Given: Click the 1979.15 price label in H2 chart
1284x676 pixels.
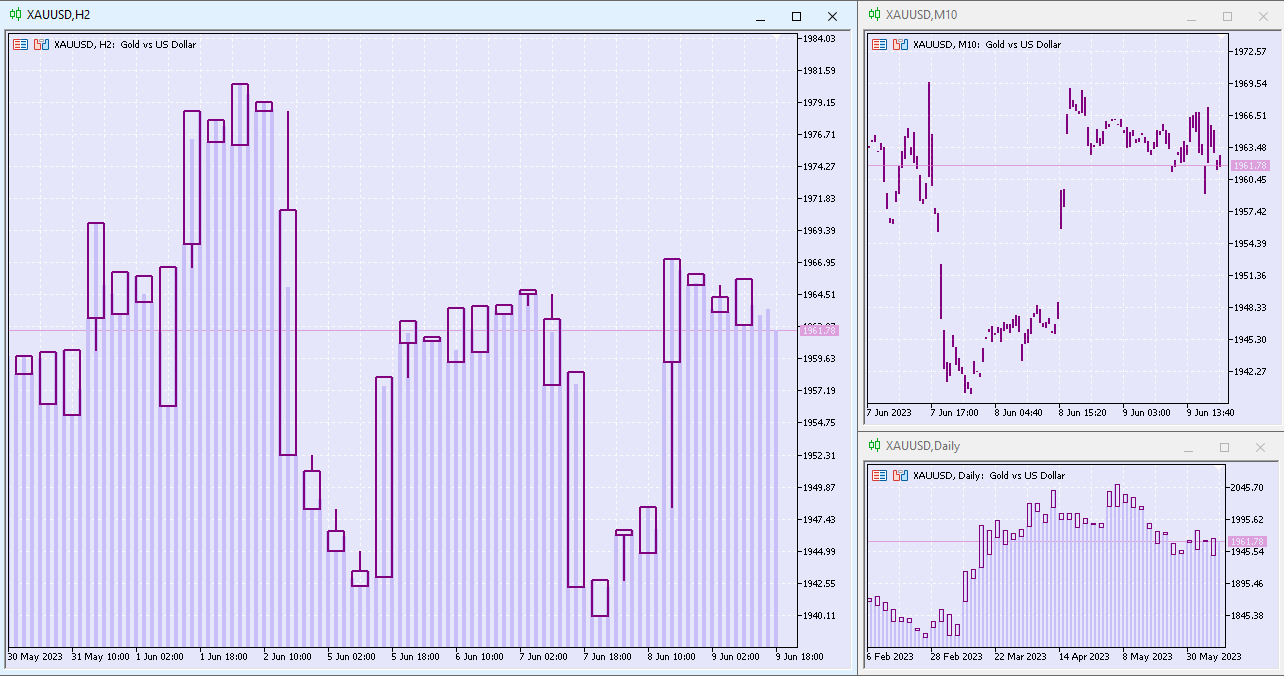Looking at the screenshot, I should (819, 102).
